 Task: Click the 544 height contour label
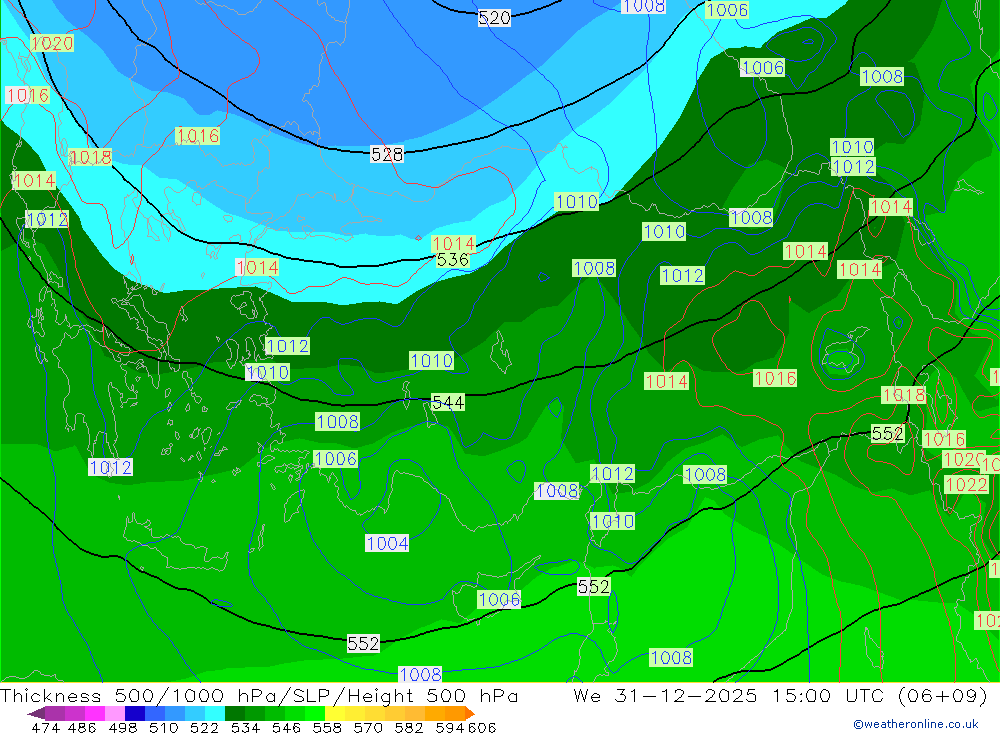[448, 403]
